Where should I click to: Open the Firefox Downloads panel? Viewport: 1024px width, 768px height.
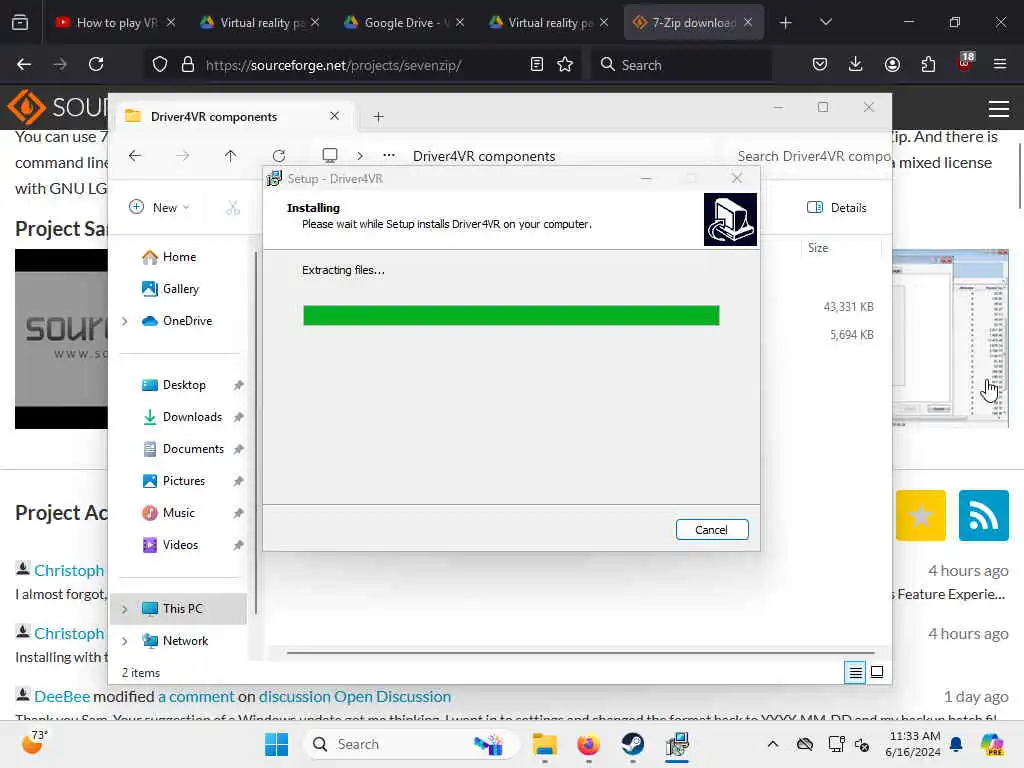coord(856,65)
